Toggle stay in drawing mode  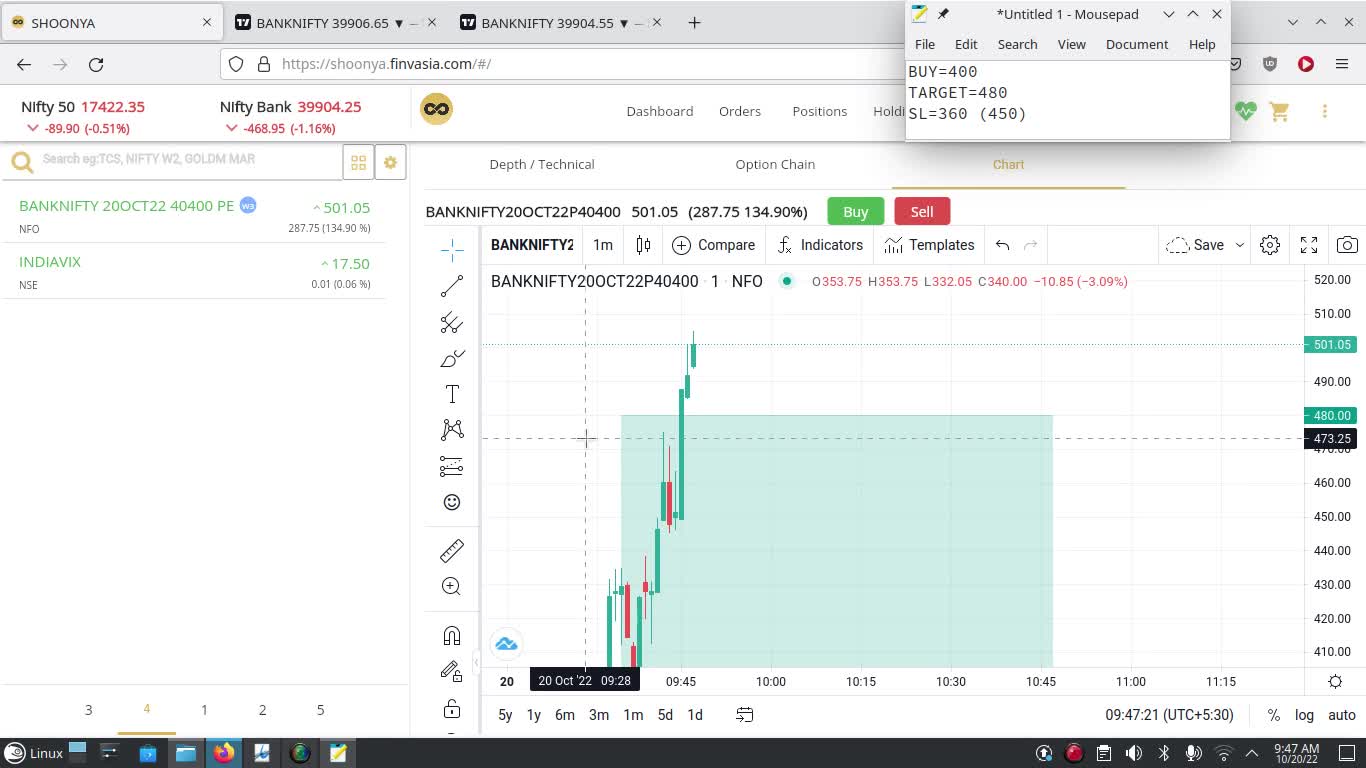pos(452,672)
